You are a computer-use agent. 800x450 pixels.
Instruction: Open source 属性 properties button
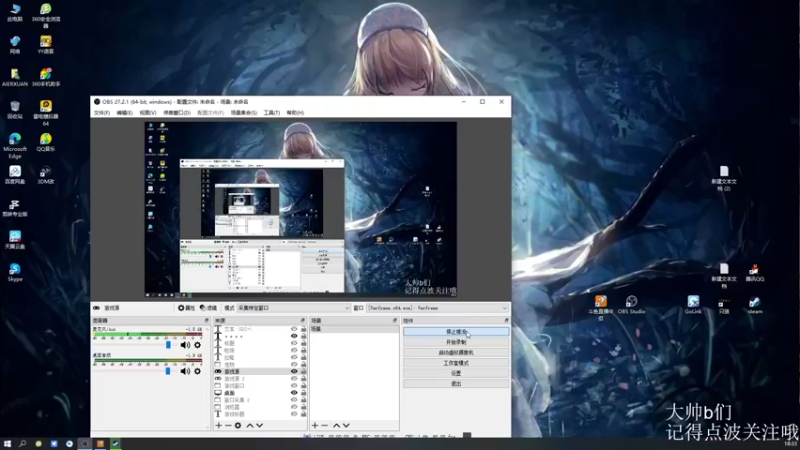(x=186, y=308)
